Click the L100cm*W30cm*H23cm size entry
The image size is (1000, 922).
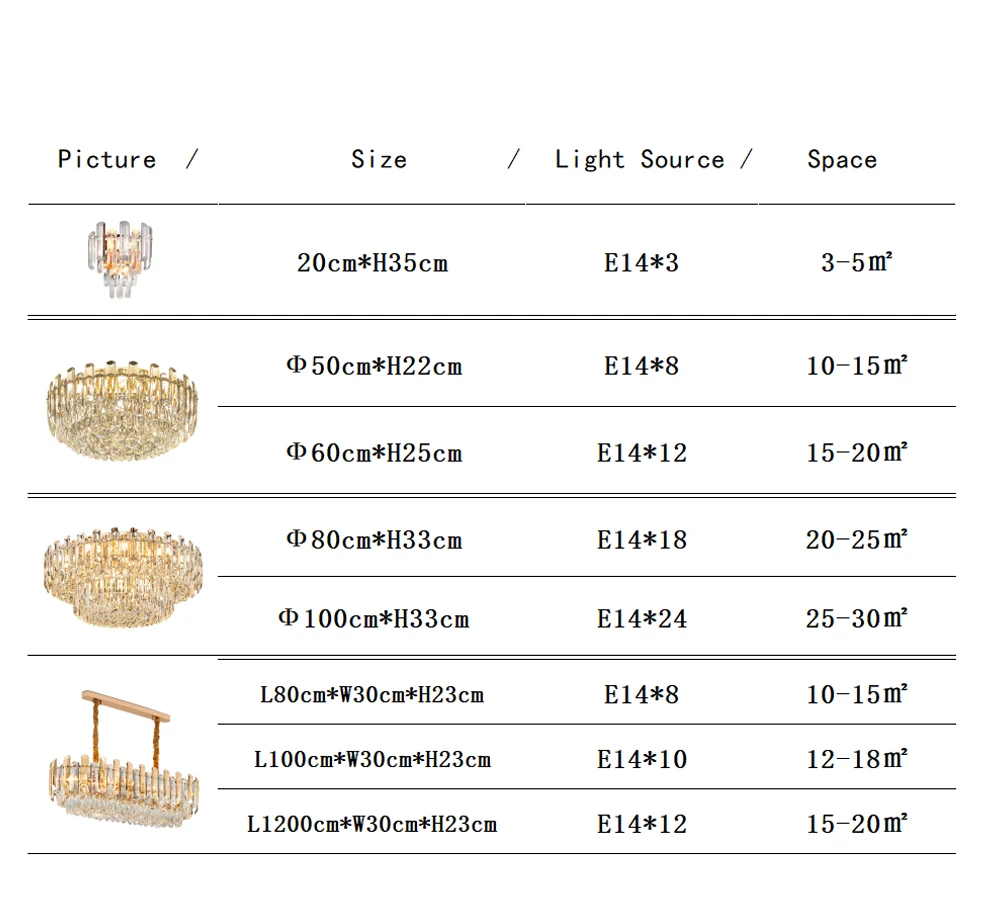(x=372, y=759)
